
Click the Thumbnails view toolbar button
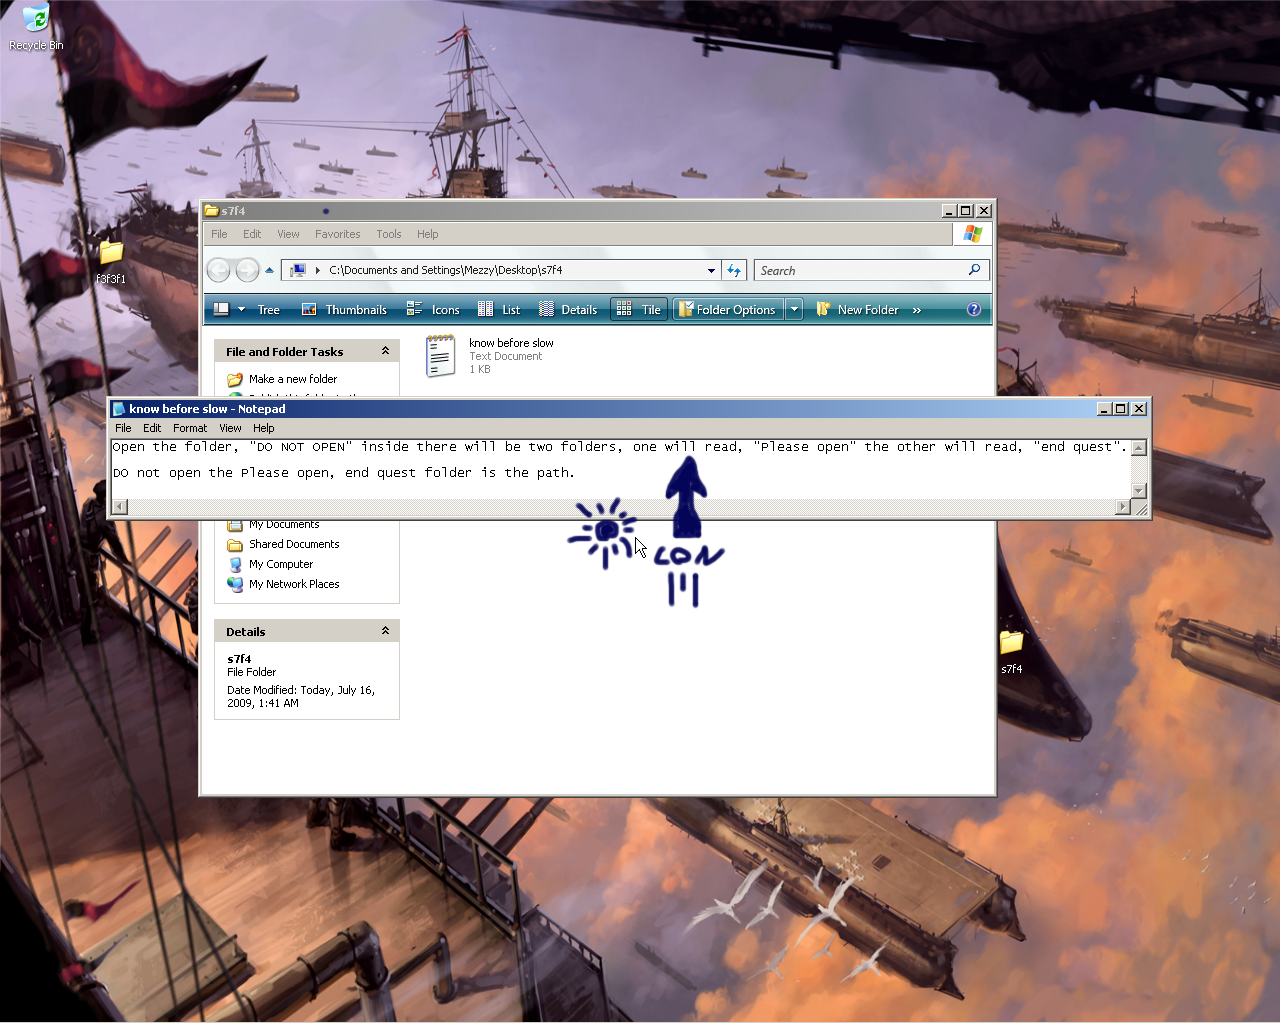click(x=344, y=310)
